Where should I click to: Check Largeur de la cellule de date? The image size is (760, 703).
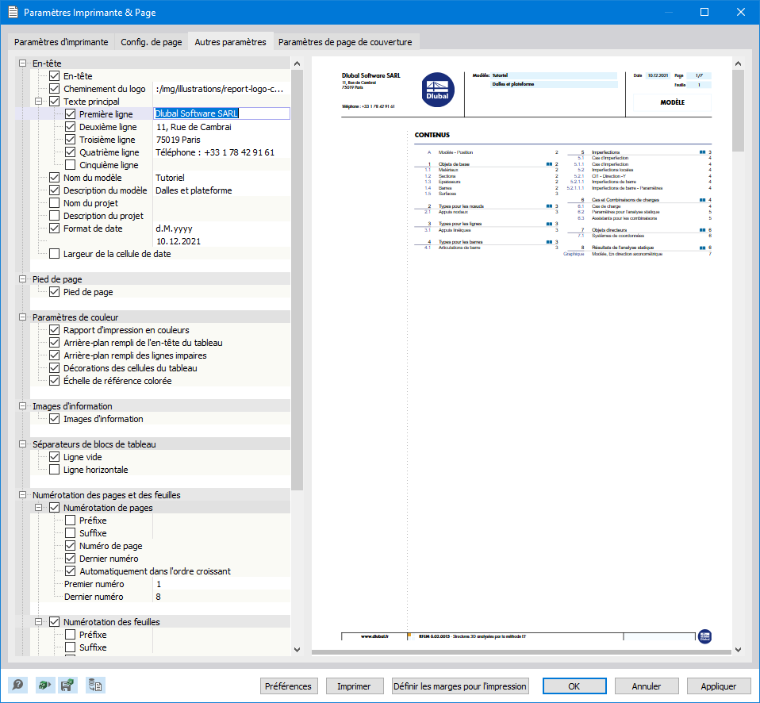point(55,254)
